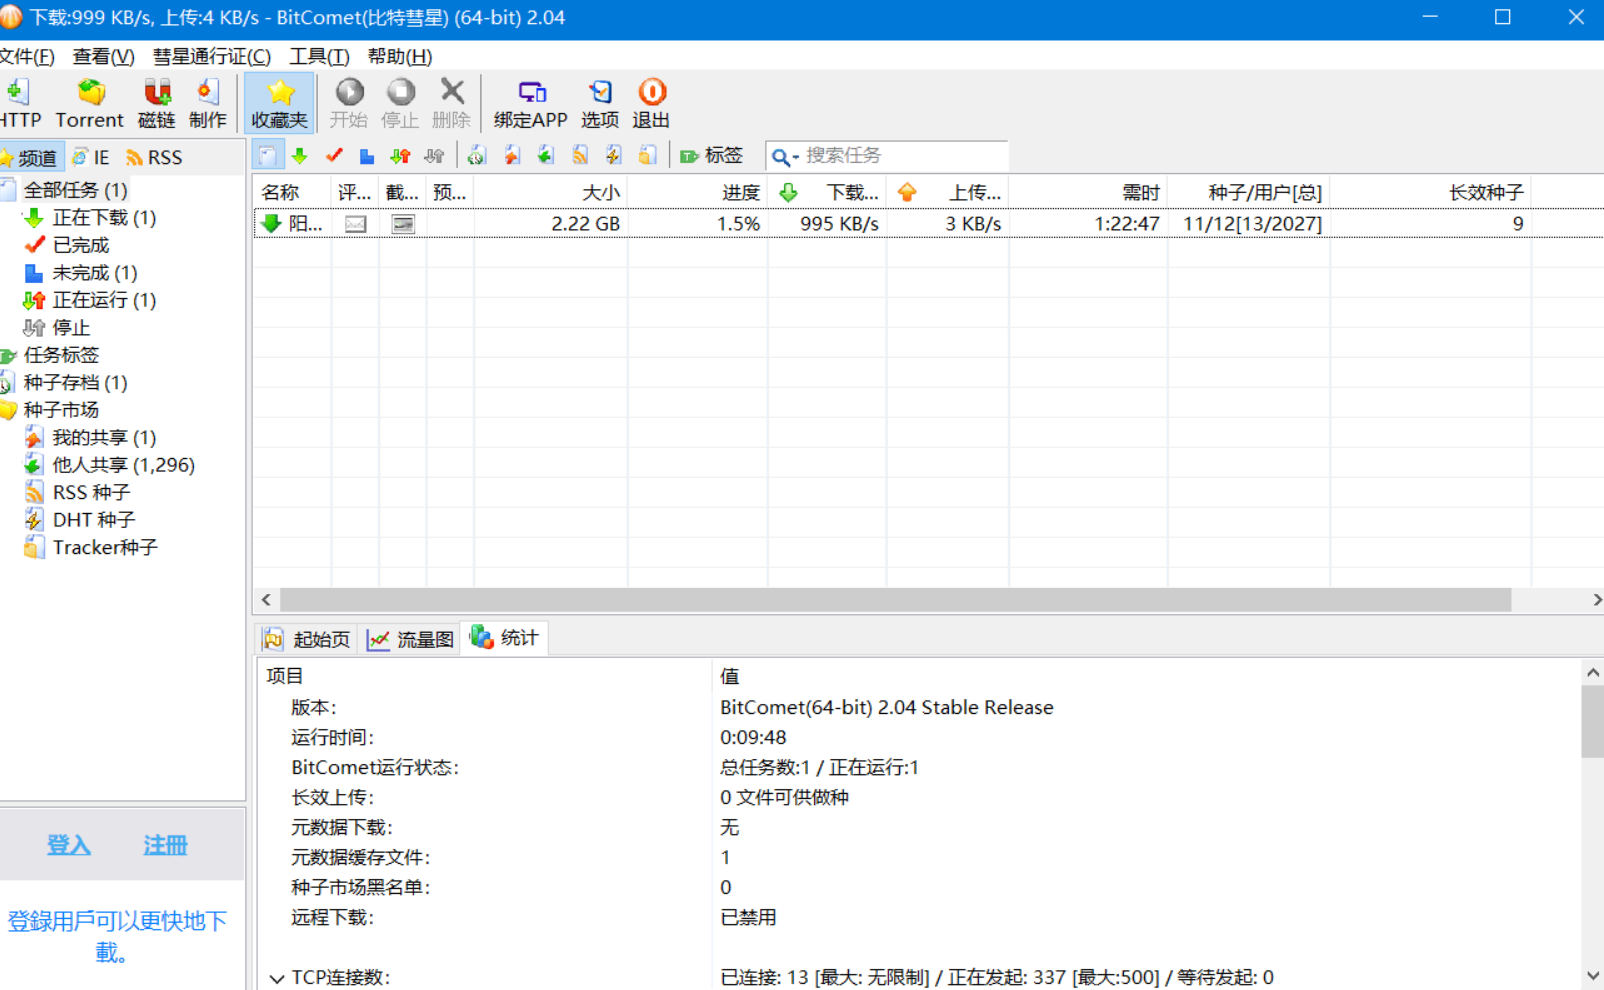Sort by 种子/用户[总] column header
Image resolution: width=1604 pixels, height=990 pixels.
tap(1249, 192)
